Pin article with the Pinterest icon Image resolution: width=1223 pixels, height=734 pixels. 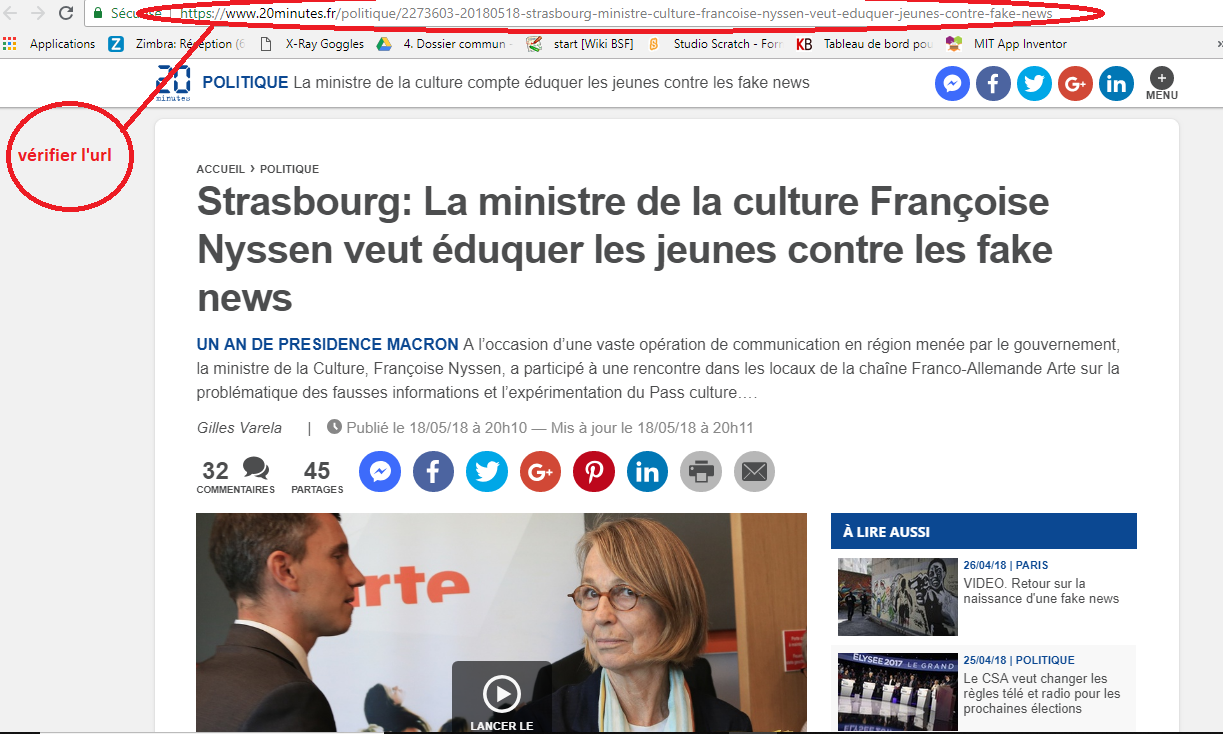(594, 471)
